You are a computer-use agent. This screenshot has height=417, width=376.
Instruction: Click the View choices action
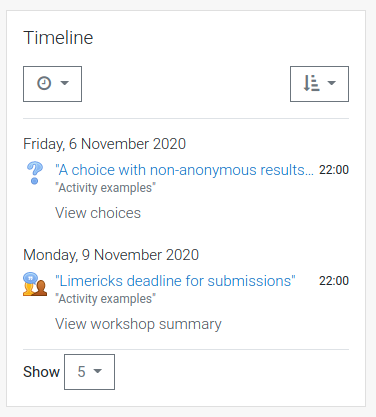tap(98, 213)
